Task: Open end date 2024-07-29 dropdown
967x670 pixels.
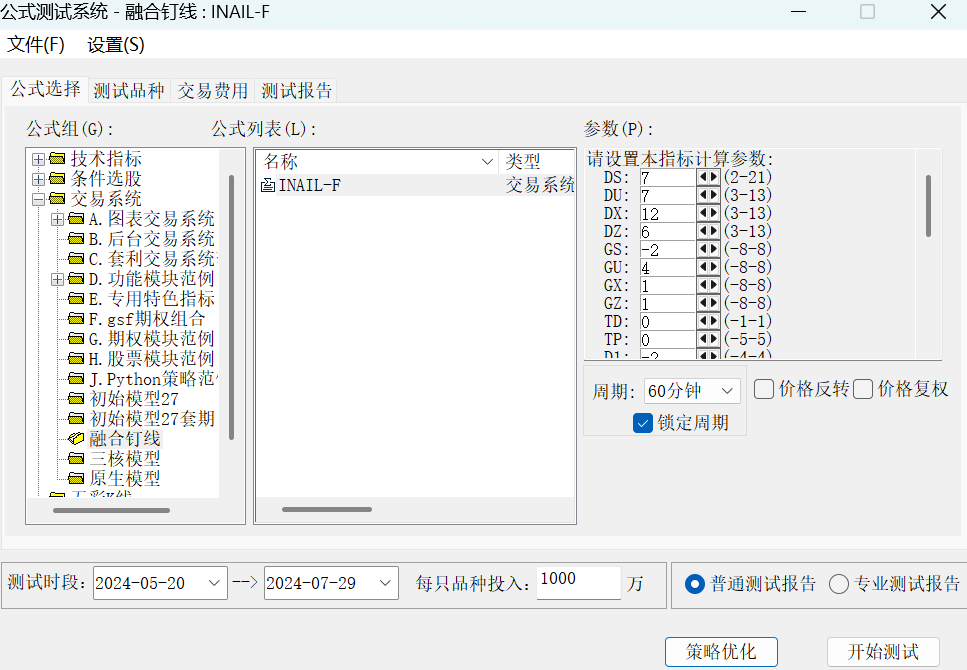Action: (x=385, y=583)
